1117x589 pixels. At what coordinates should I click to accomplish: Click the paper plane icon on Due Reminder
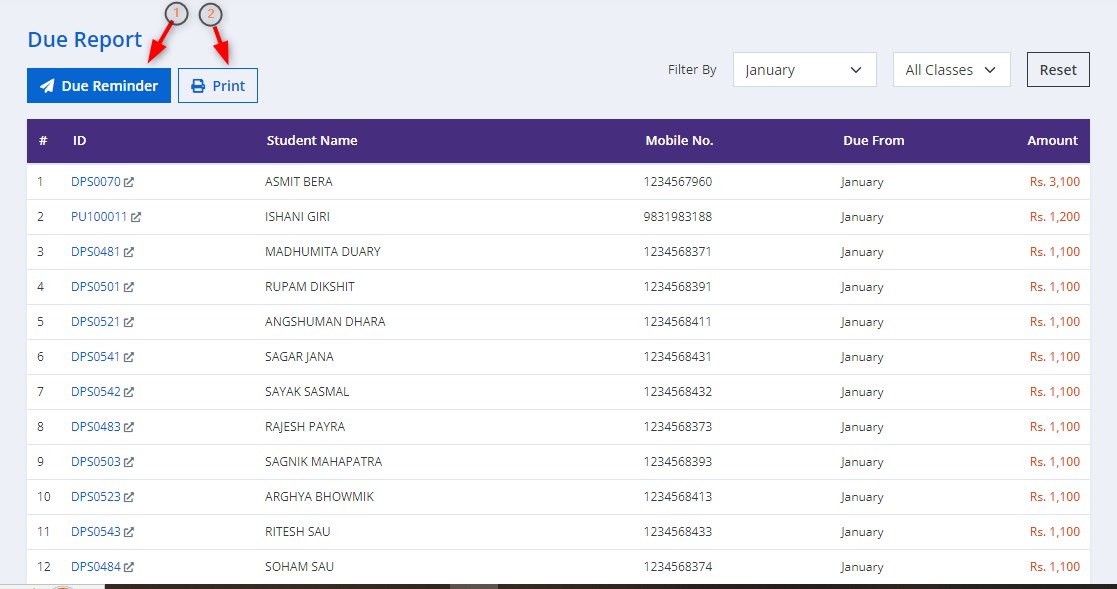pos(47,85)
